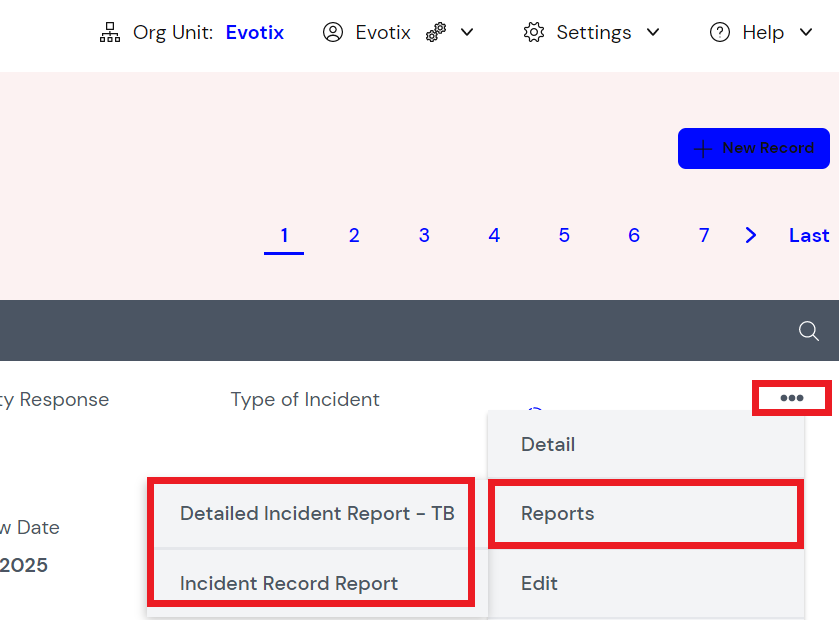Jump to the Last page
The width and height of the screenshot is (839, 620).
coord(808,235)
